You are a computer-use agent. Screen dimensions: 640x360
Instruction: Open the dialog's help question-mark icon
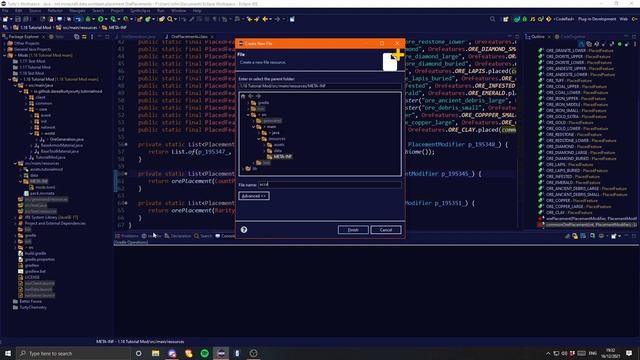pyautogui.click(x=244, y=230)
